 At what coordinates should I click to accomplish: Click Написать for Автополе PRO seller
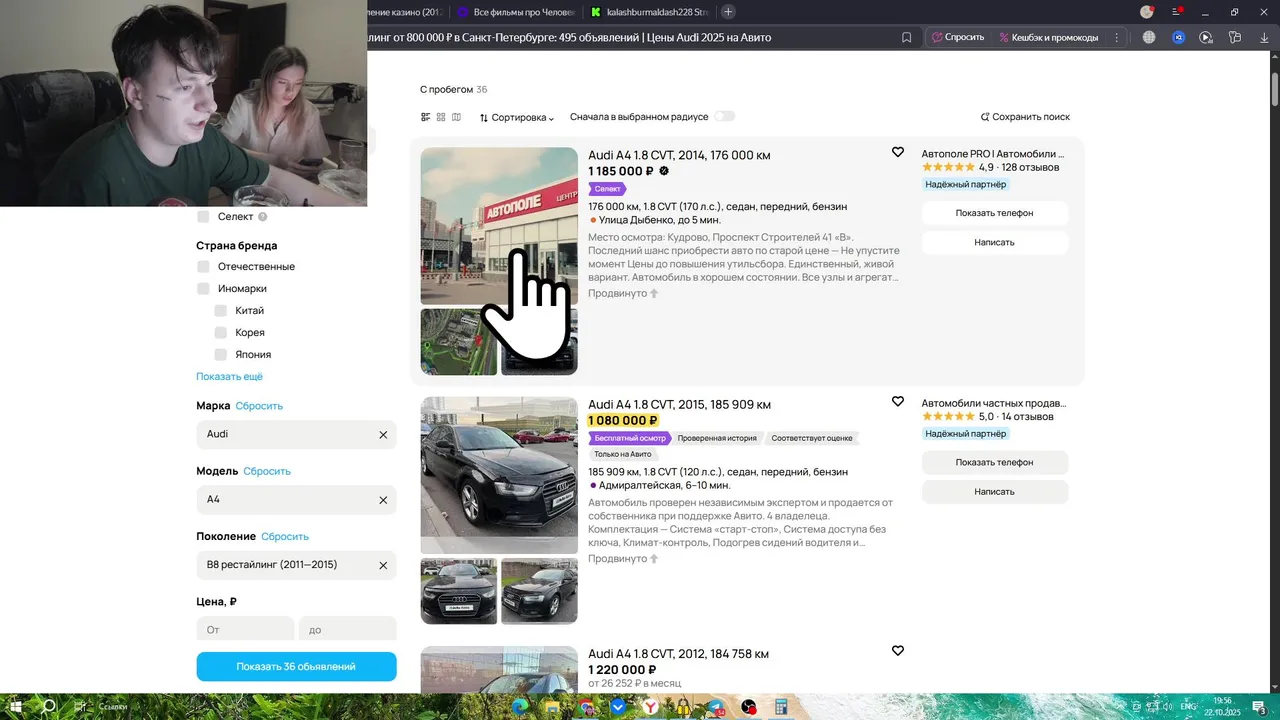[994, 242]
